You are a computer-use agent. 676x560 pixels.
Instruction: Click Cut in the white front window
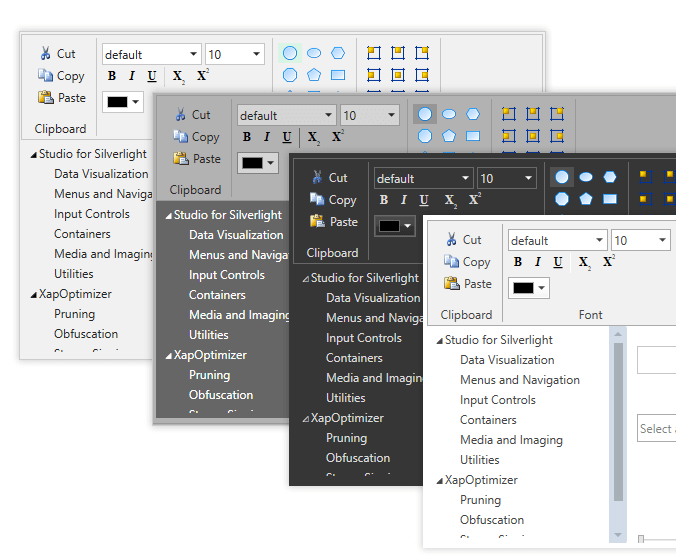[x=464, y=240]
